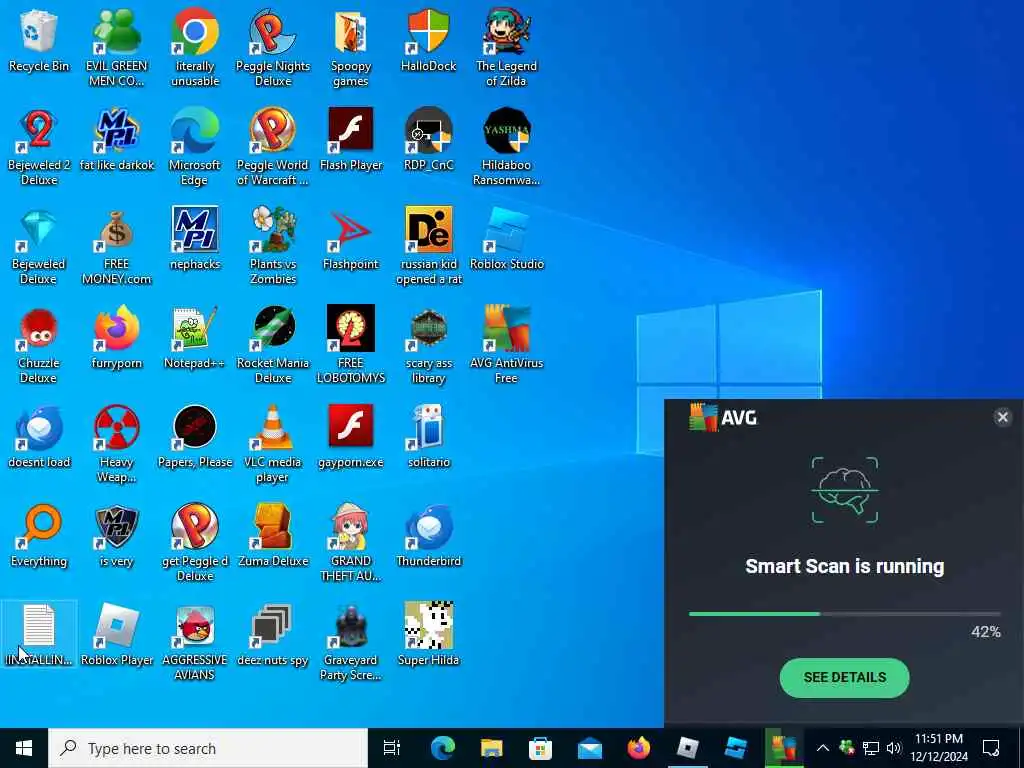Image resolution: width=1024 pixels, height=768 pixels.
Task: Select the AGGRESSIVE AVIANS icon
Action: [x=195, y=641]
